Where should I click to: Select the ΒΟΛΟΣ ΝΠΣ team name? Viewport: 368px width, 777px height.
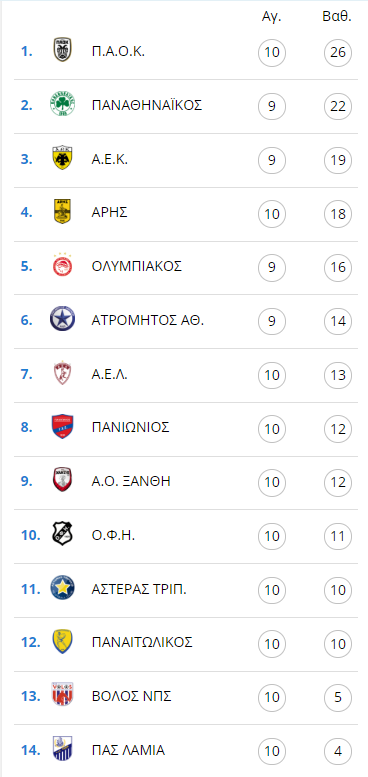(x=132, y=696)
